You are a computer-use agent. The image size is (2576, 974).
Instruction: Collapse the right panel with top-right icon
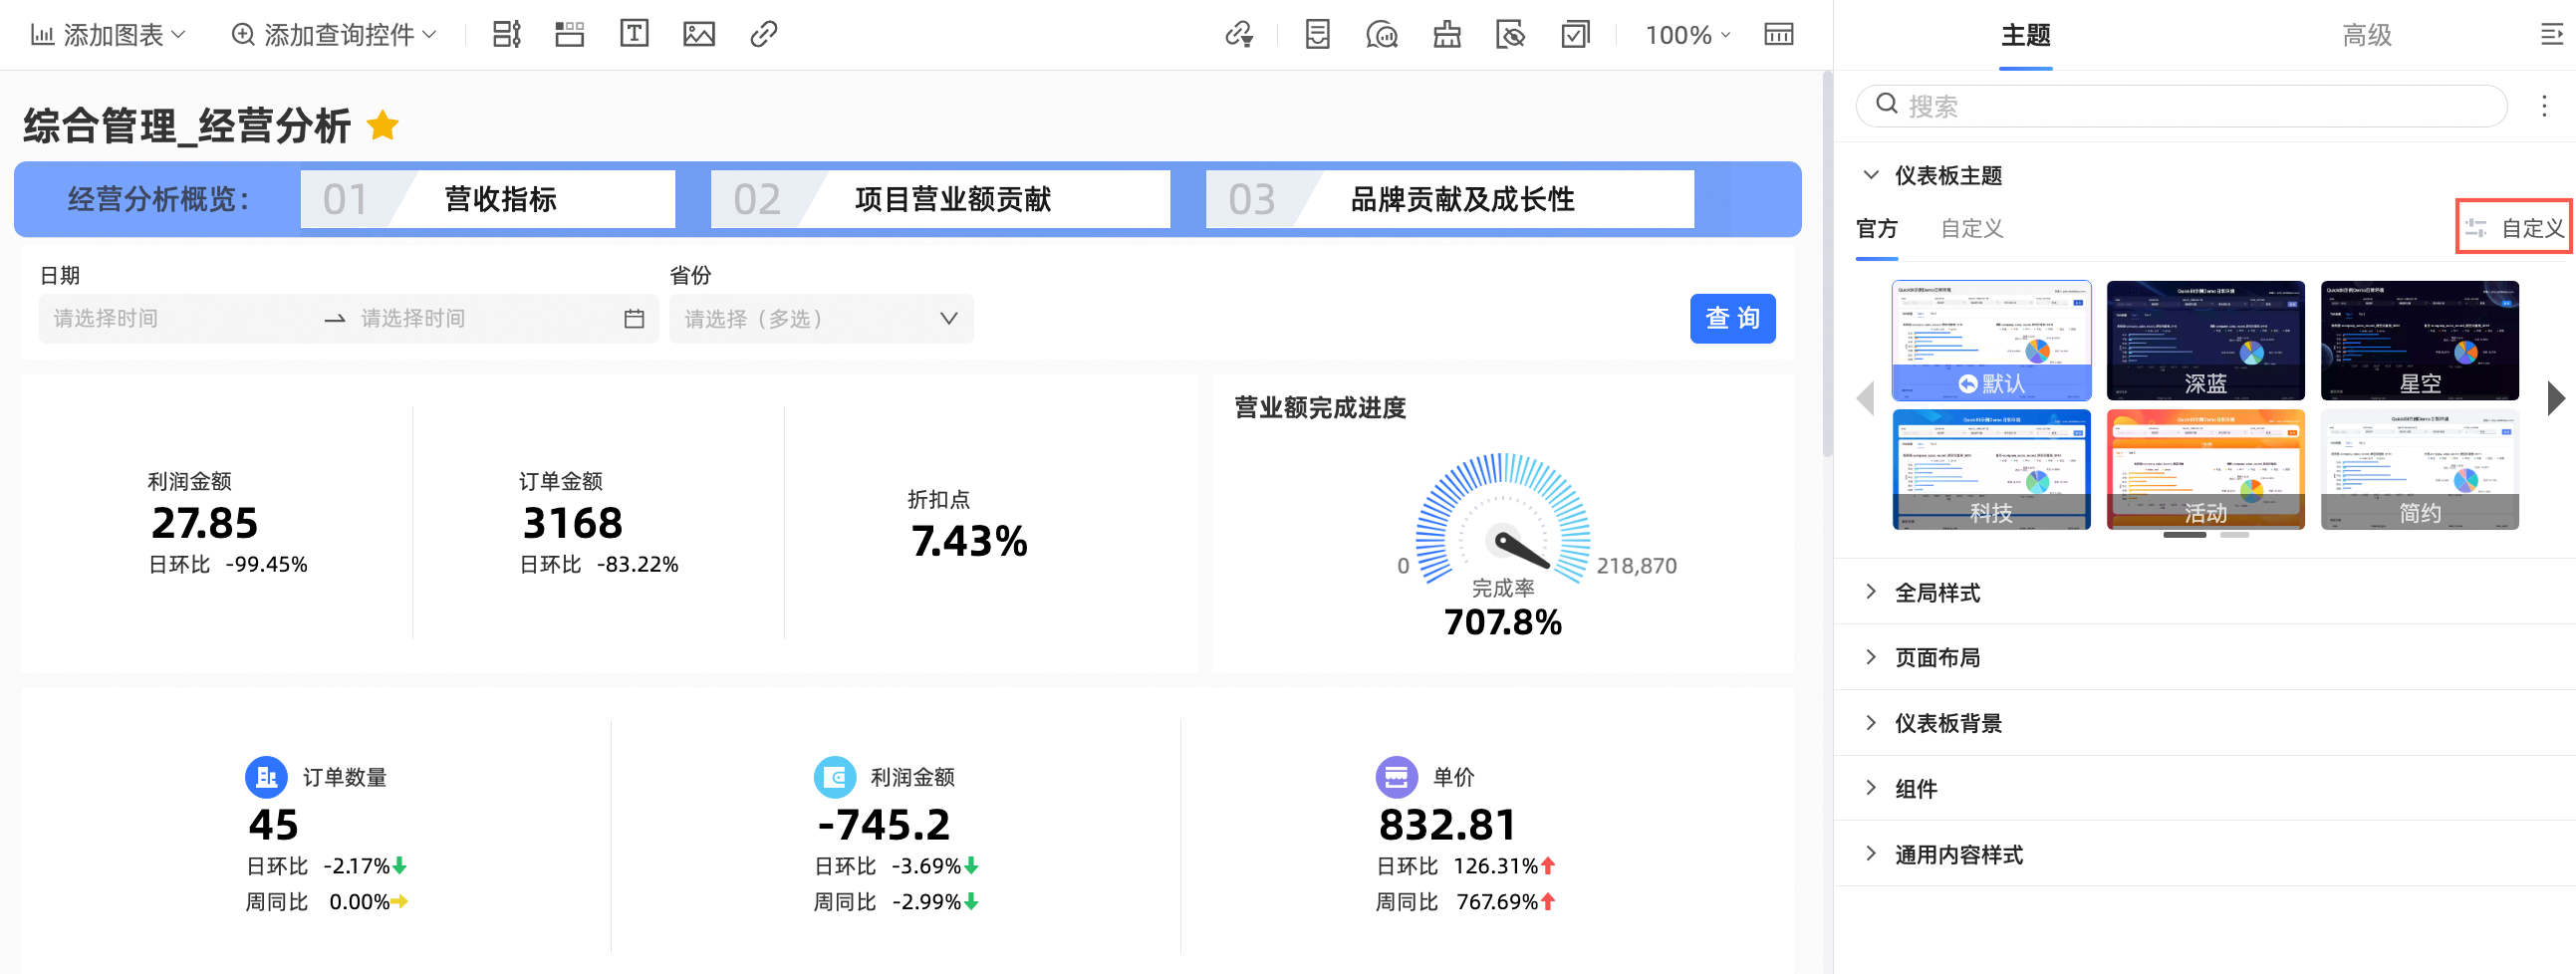2551,35
